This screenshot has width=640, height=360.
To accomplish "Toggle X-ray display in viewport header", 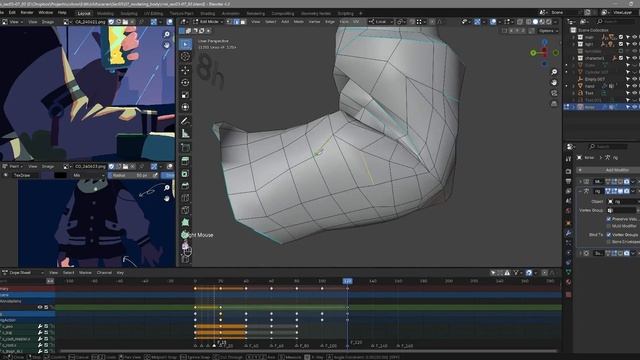I will pos(520,22).
